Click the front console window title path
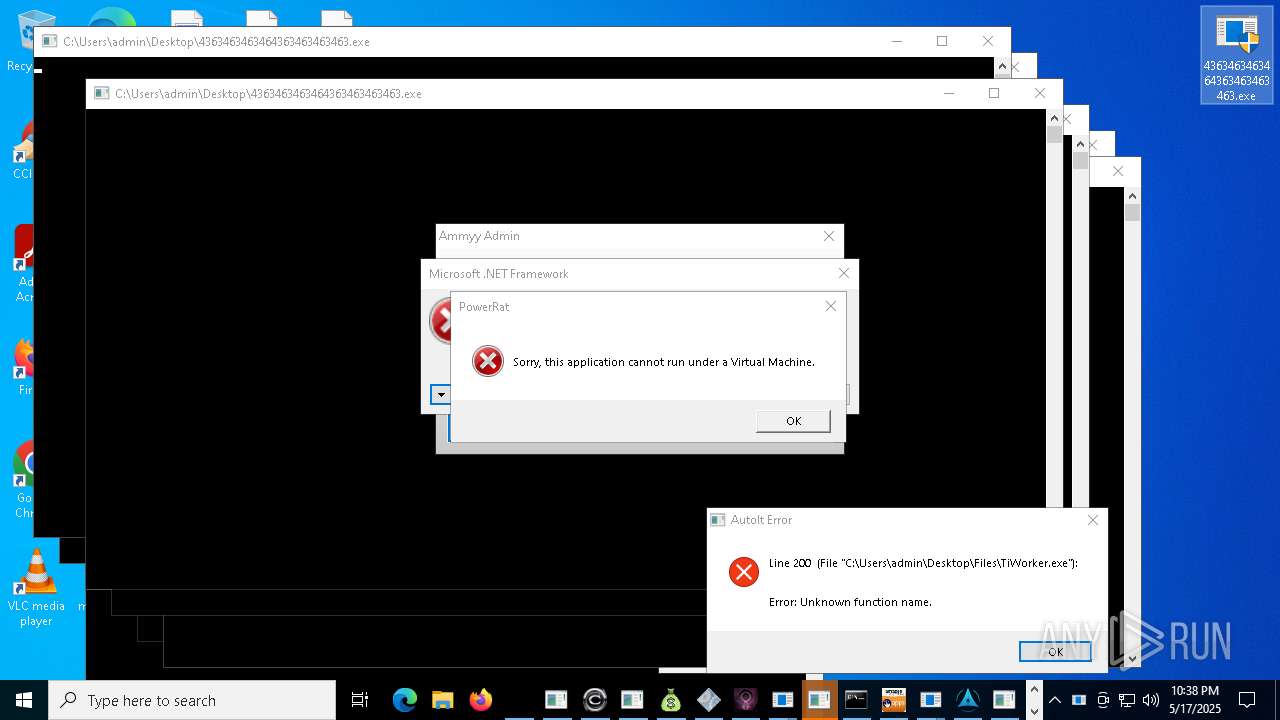Image resolution: width=1280 pixels, height=720 pixels. (x=268, y=94)
